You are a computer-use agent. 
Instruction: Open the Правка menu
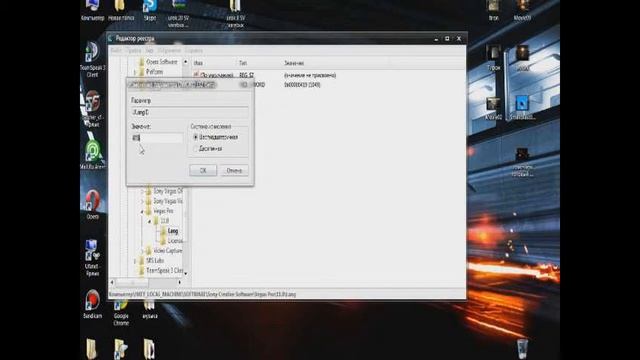pos(133,51)
